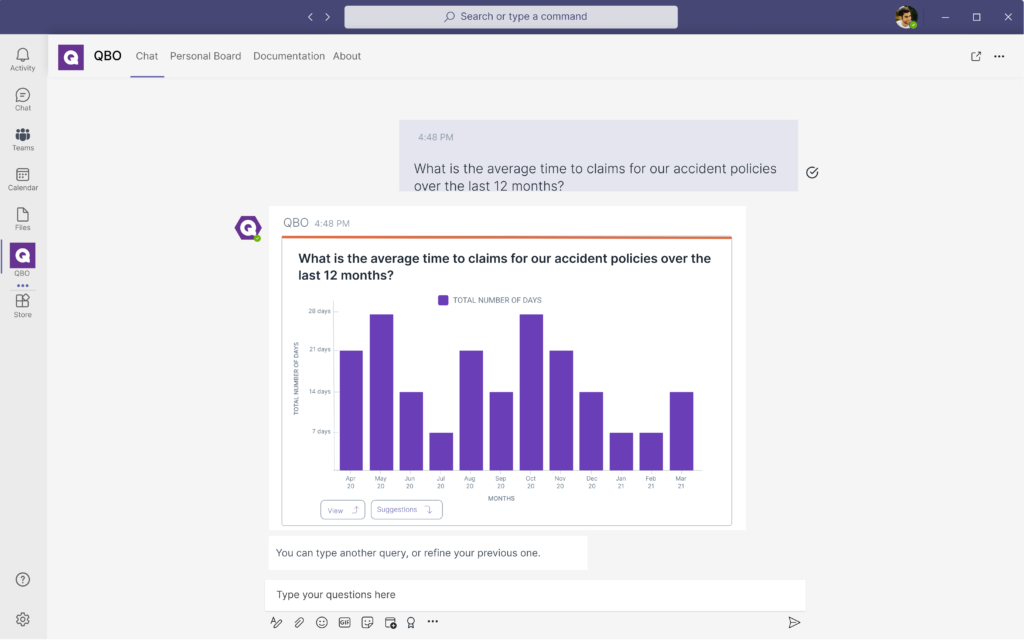Open the sticker picker

click(x=367, y=622)
